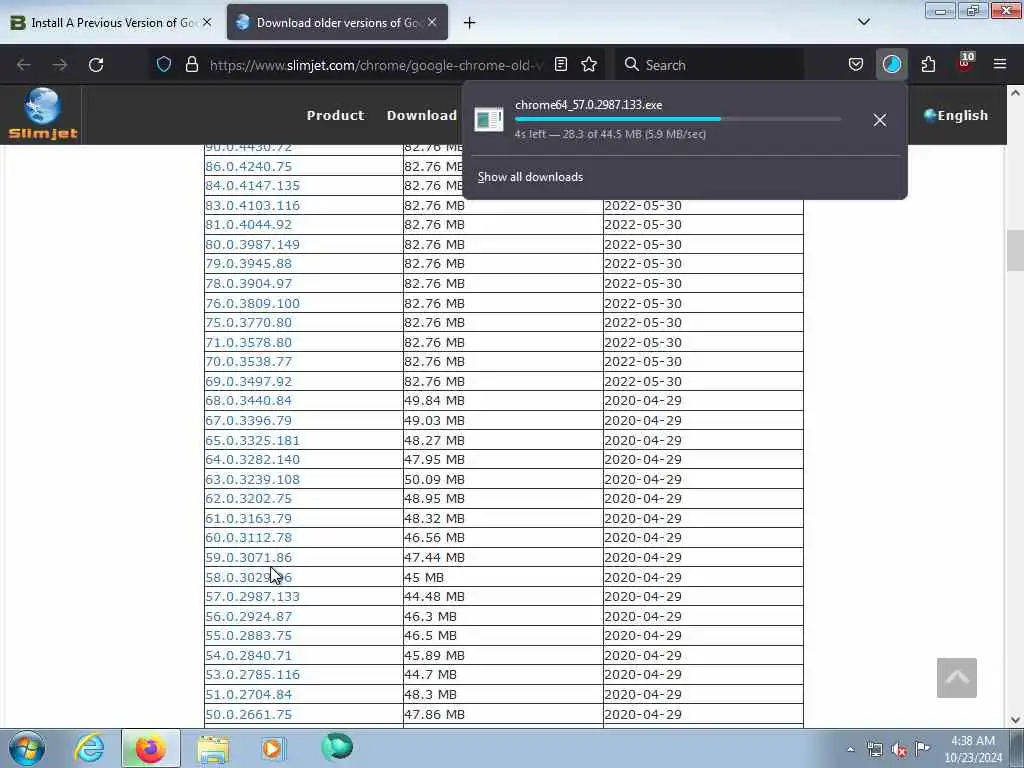Screen dimensions: 1024x768
Task: Focus the URL address bar
Action: pyautogui.click(x=376, y=65)
